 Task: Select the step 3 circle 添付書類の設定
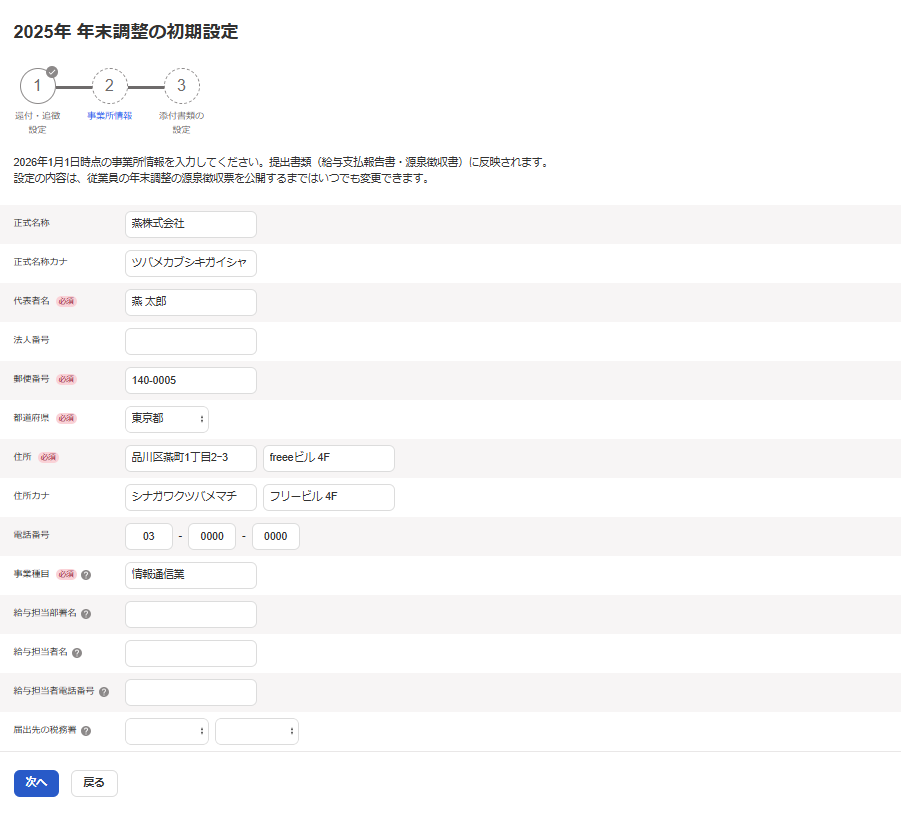tap(182, 86)
